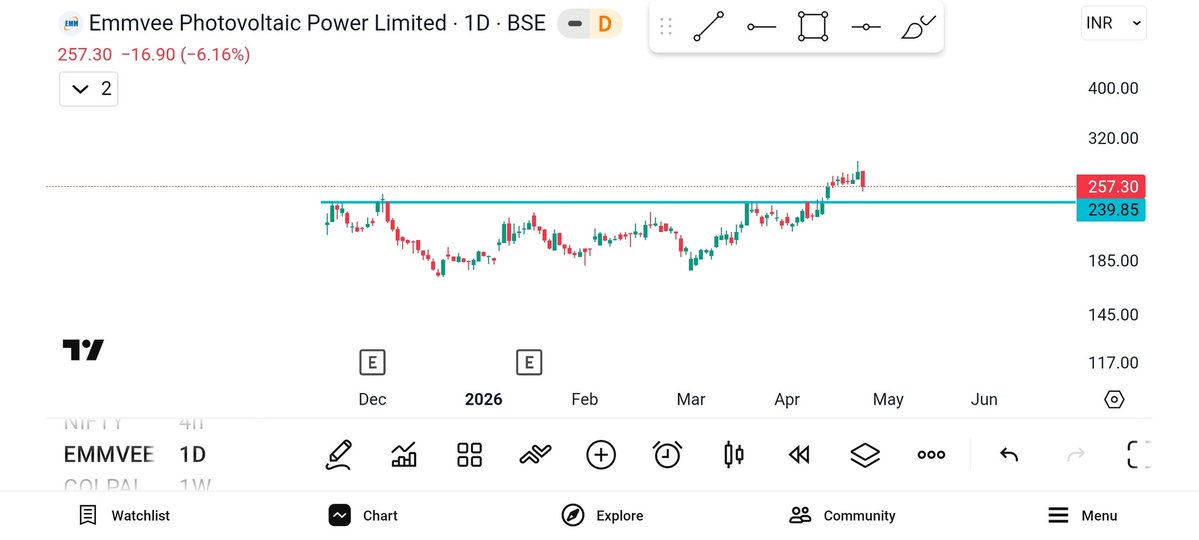
Task: Grab the drawing toolbar drag handle
Action: coord(665,27)
